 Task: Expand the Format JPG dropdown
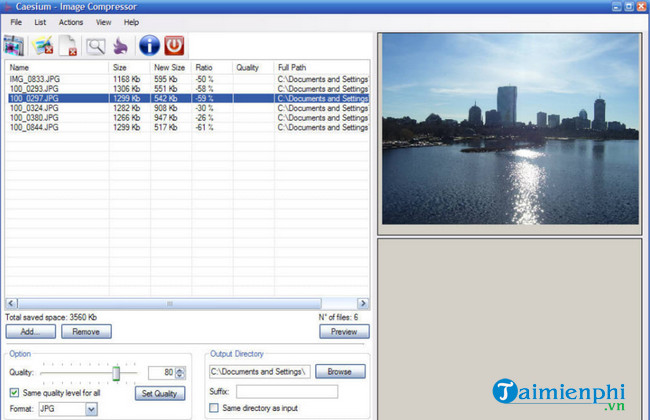click(x=92, y=410)
